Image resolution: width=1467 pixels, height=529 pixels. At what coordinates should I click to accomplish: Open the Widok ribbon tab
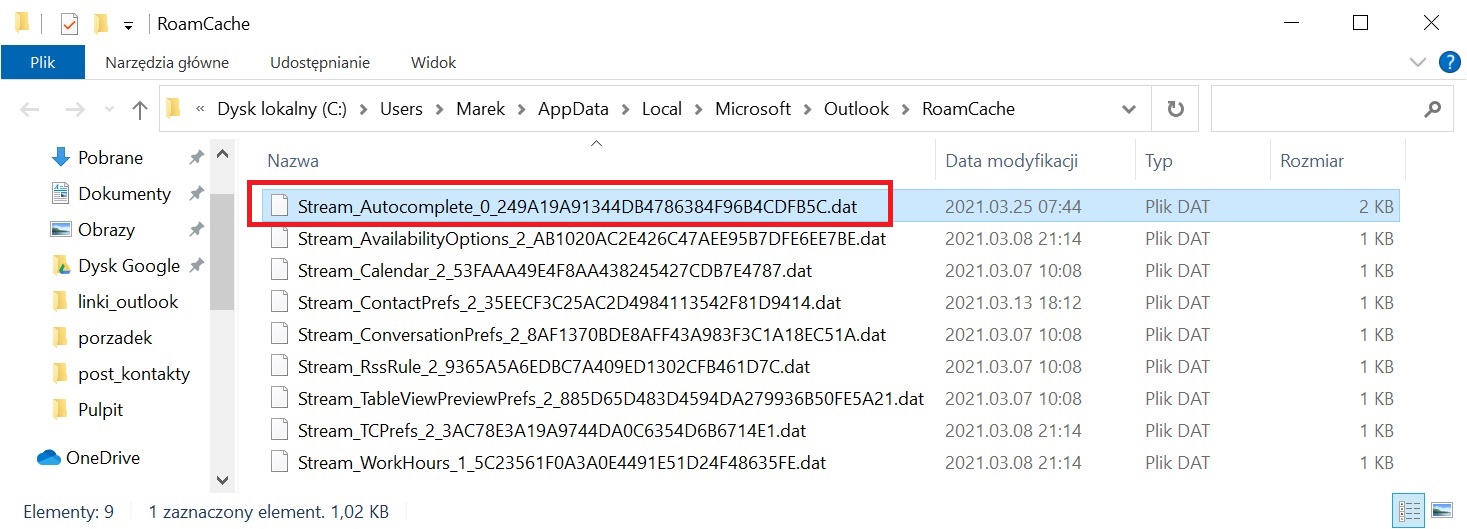pyautogui.click(x=433, y=62)
